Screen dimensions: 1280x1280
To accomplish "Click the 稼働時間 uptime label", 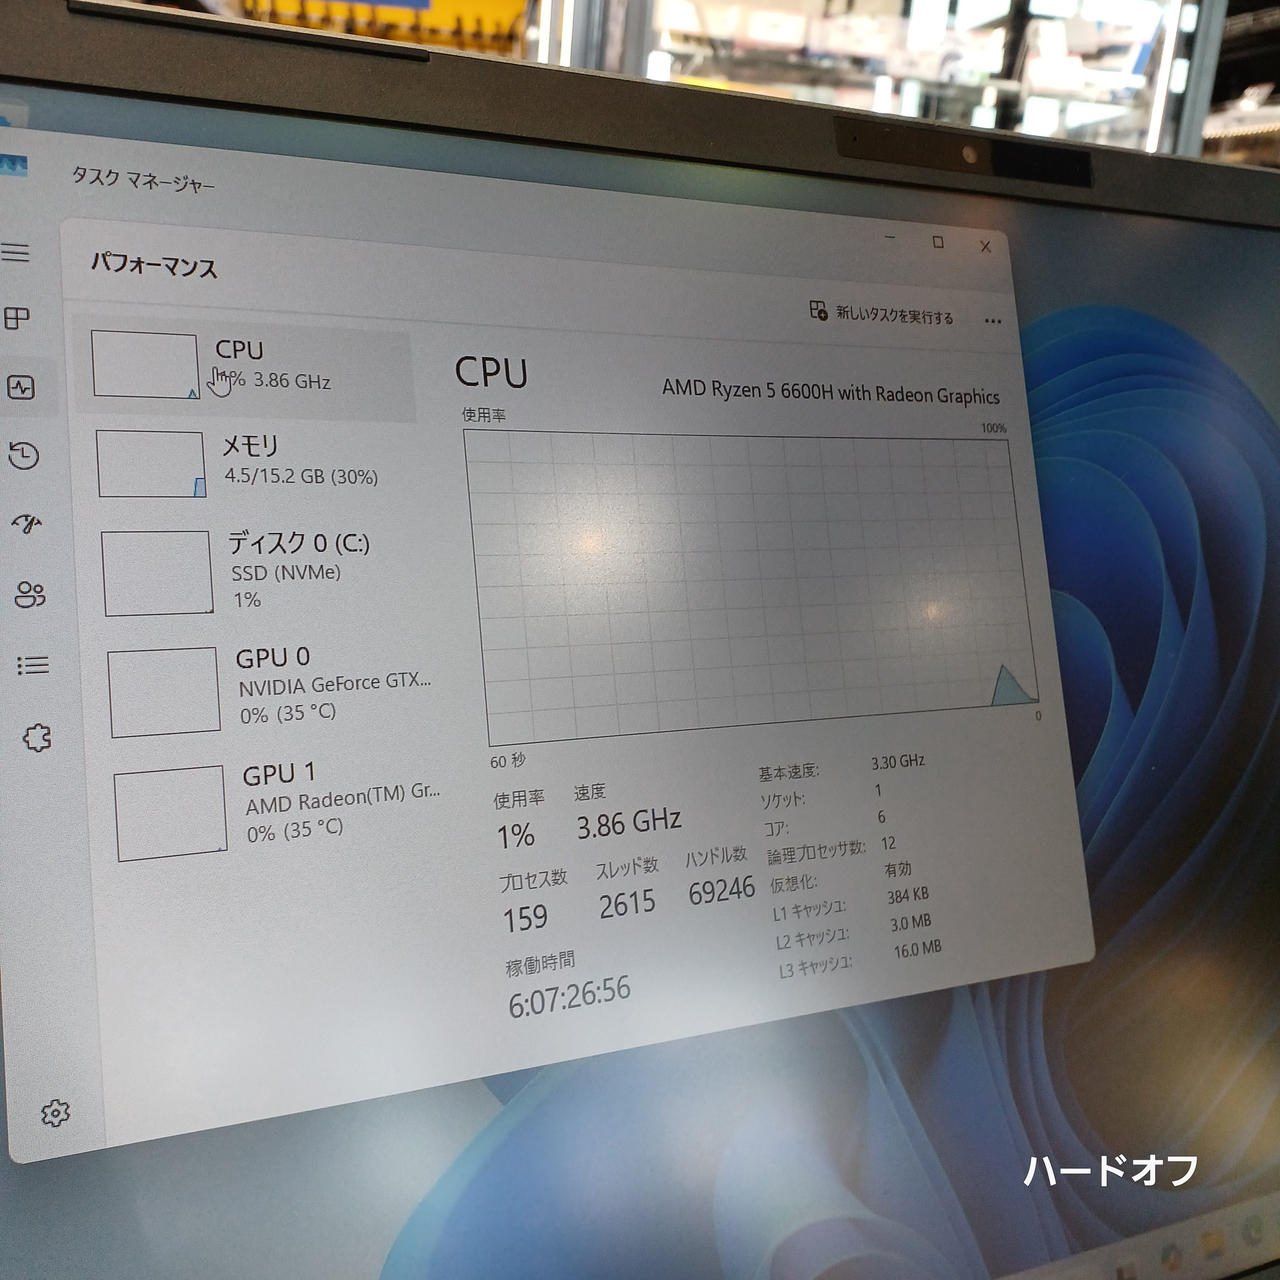I will click(540, 964).
